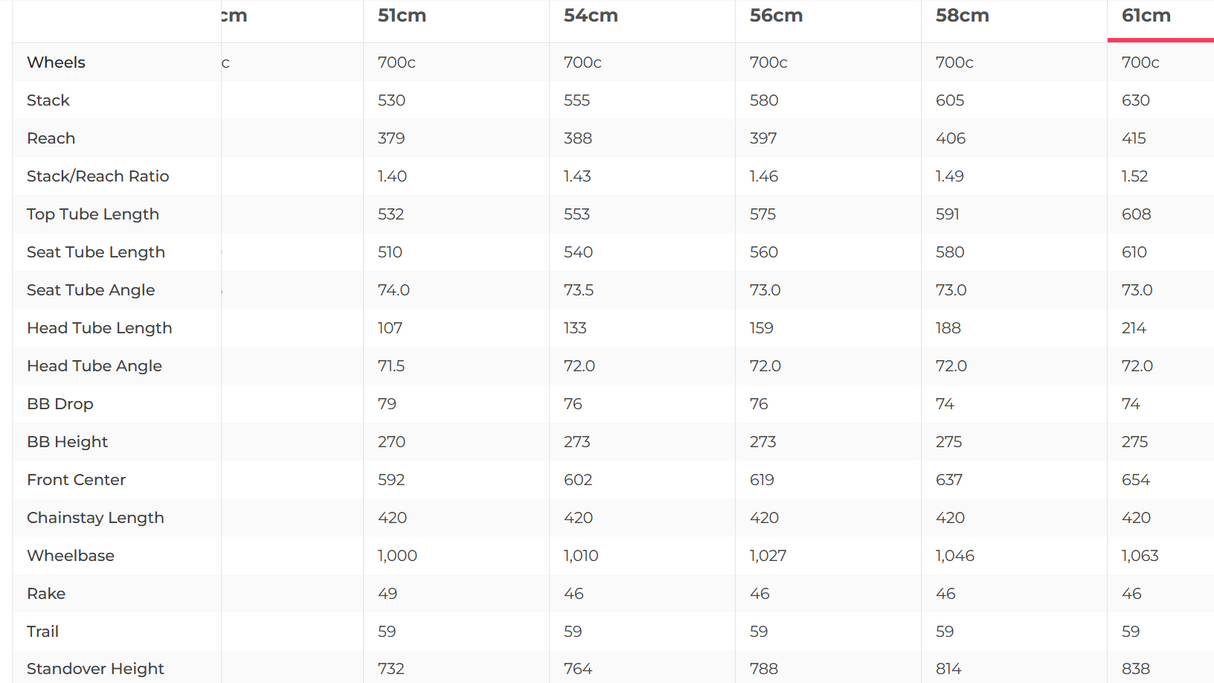This screenshot has height=683, width=1214.
Task: Select the Top Tube Length row label
Action: point(93,214)
